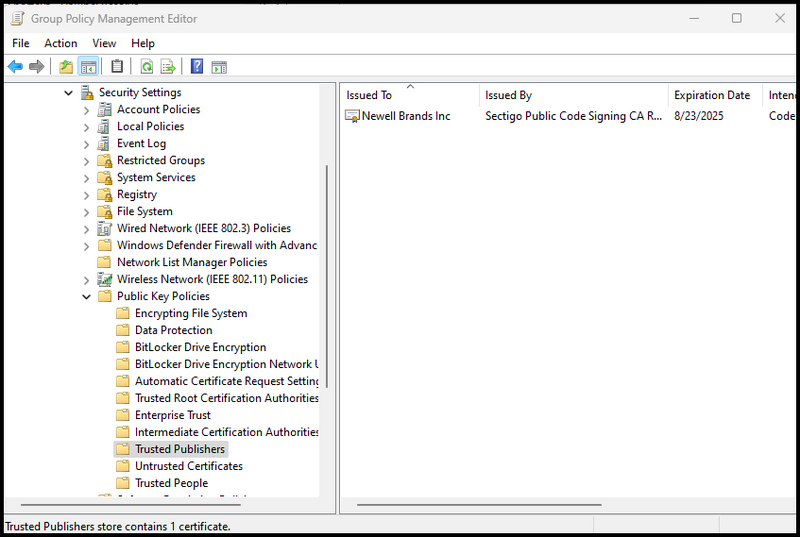
Task: Select the Untrusted Certificates folder
Action: point(188,466)
